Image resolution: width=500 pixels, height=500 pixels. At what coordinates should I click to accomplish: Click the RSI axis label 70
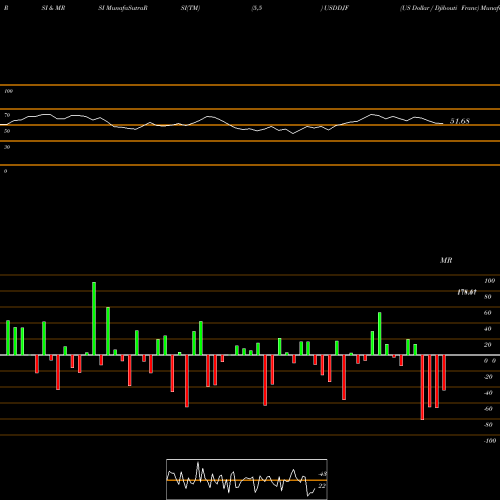tap(7, 115)
